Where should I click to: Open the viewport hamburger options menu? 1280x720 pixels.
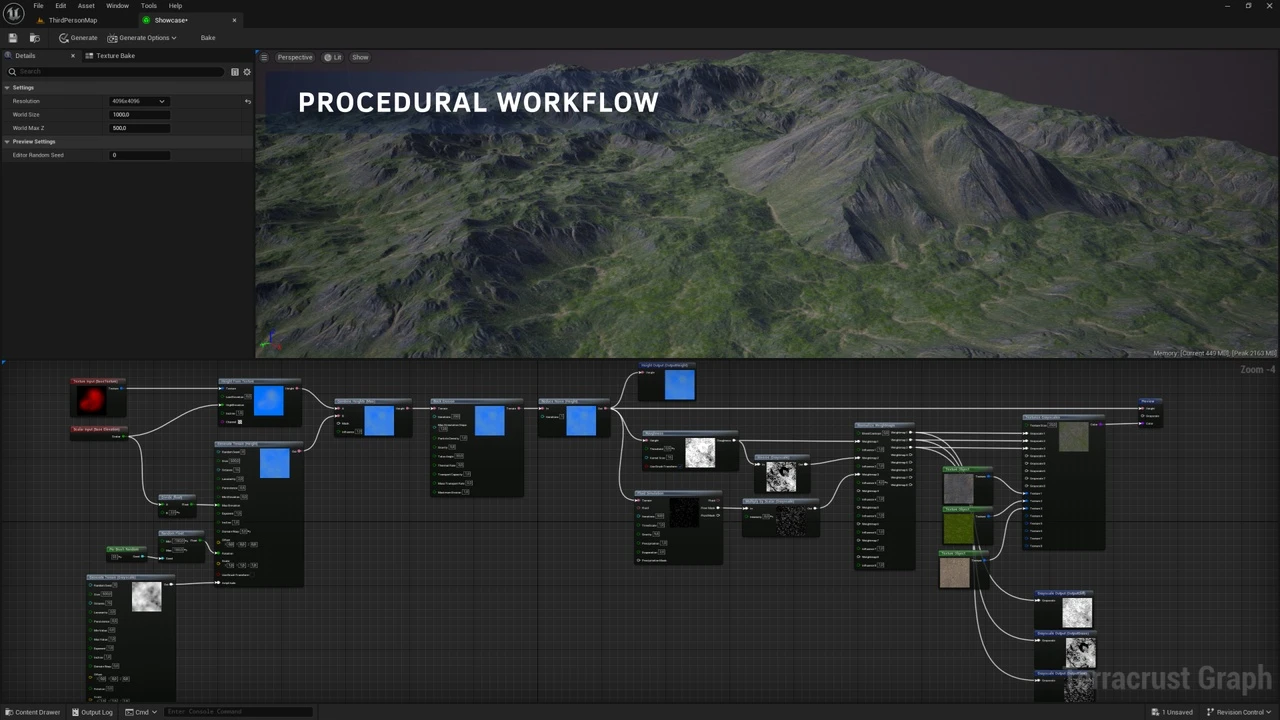[x=264, y=57]
